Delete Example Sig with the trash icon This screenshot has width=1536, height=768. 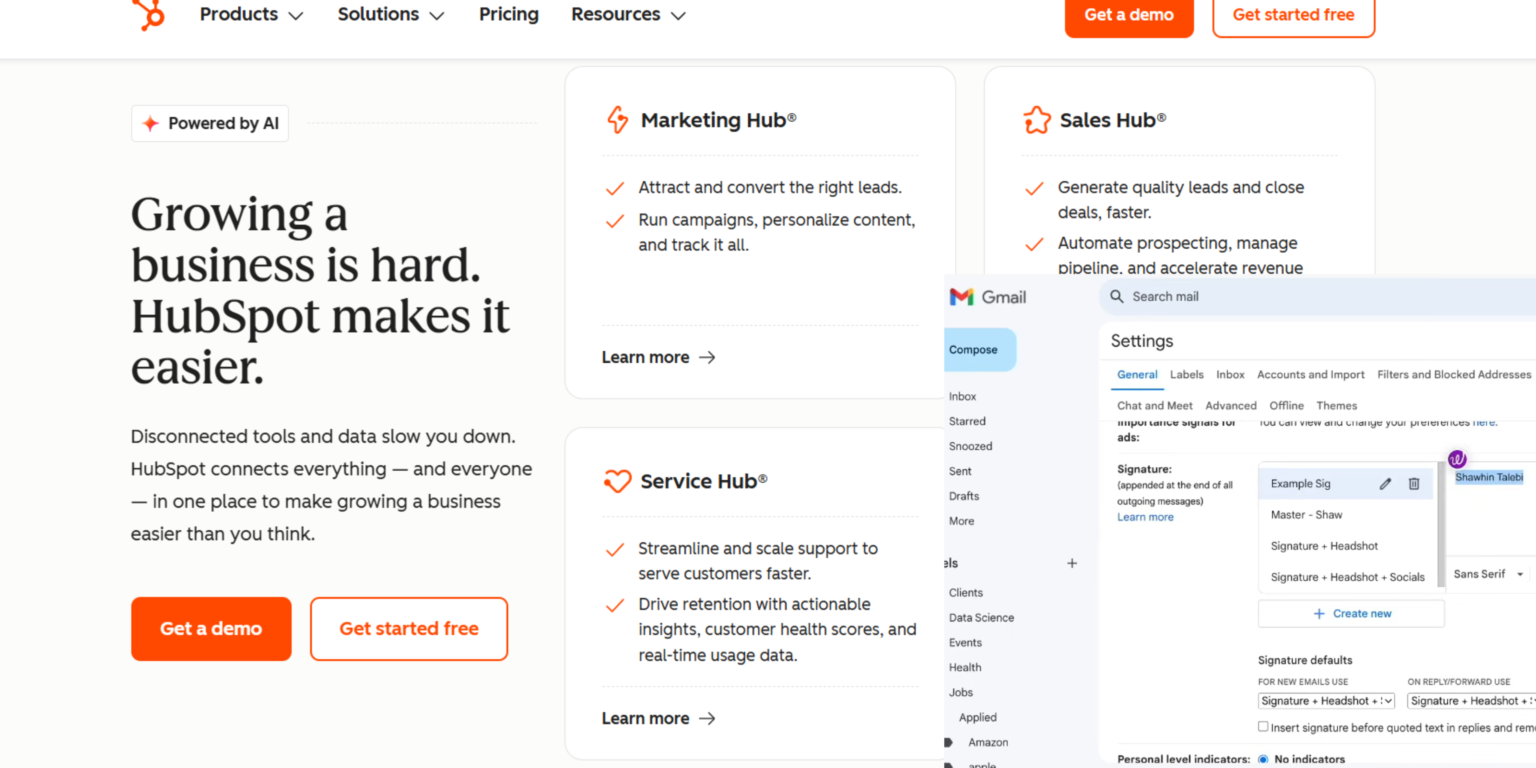coord(1414,484)
